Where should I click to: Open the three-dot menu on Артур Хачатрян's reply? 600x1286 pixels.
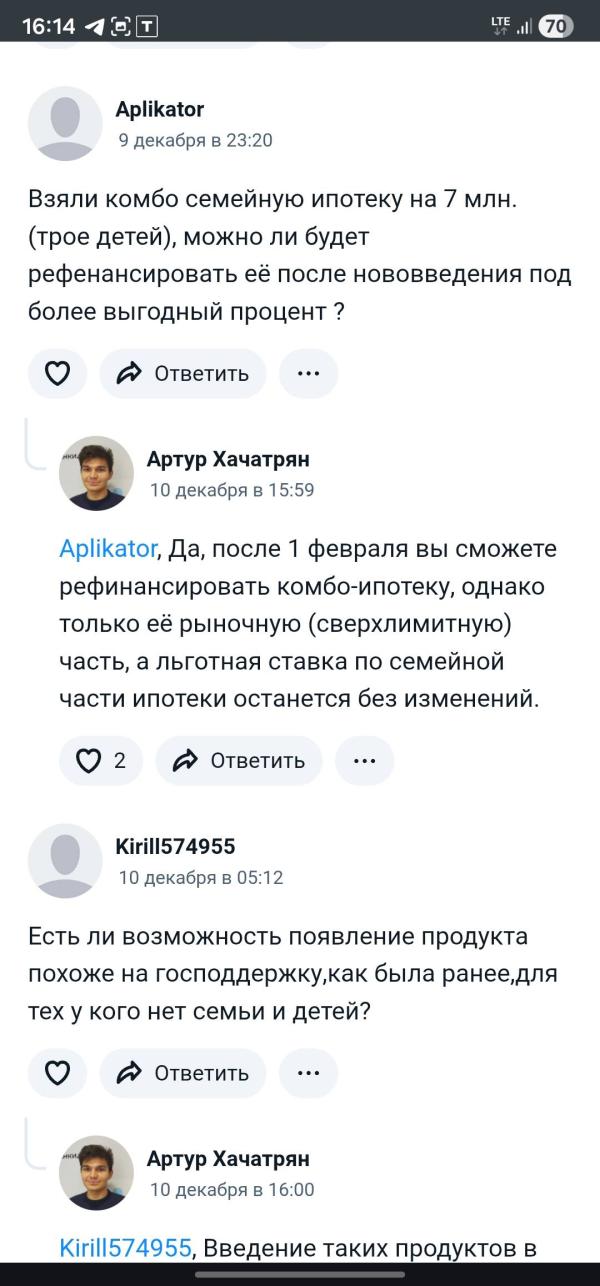pyautogui.click(x=365, y=760)
